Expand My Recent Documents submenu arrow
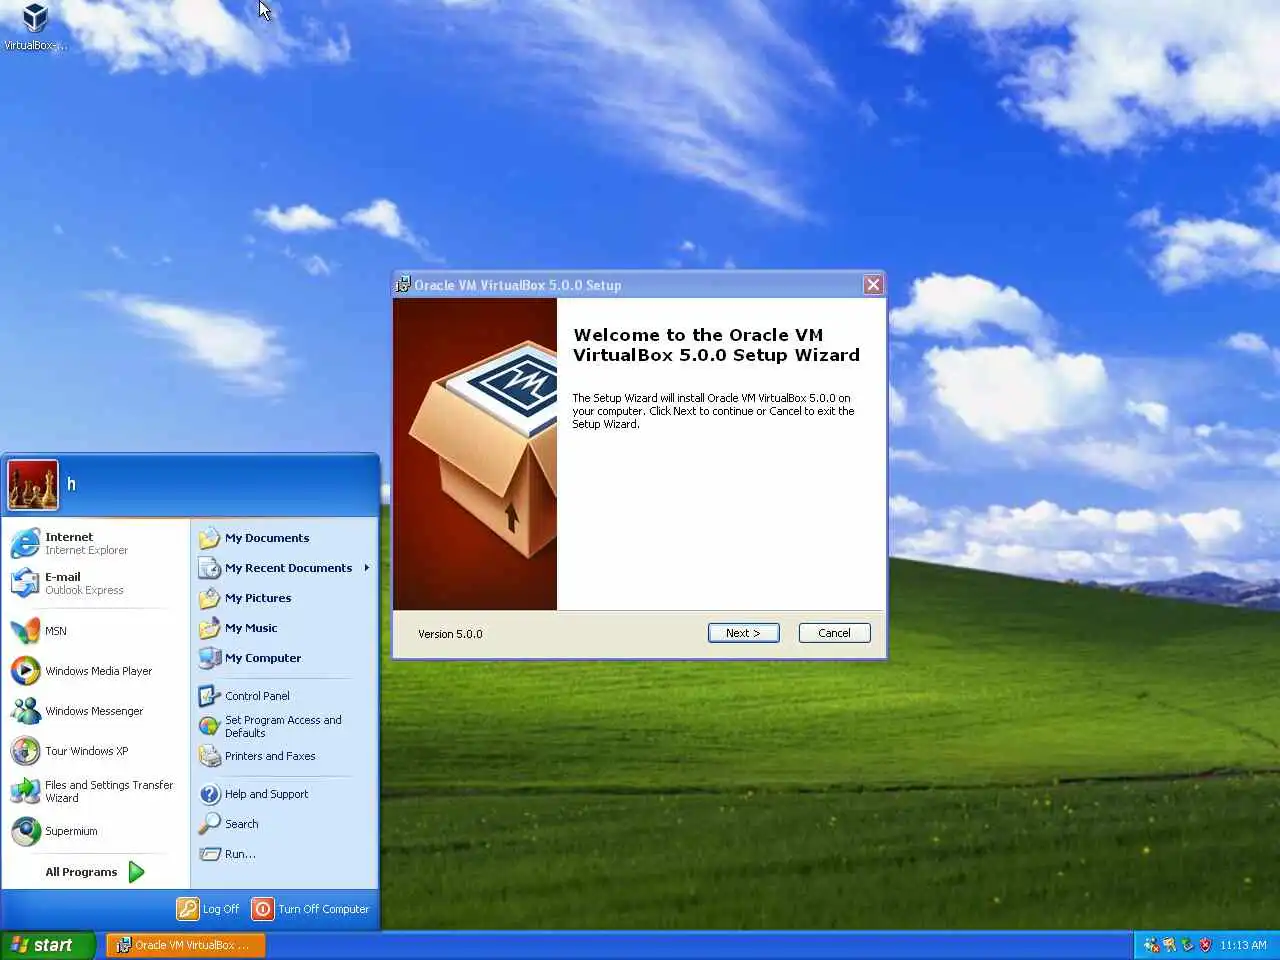The width and height of the screenshot is (1280, 960). tap(367, 568)
